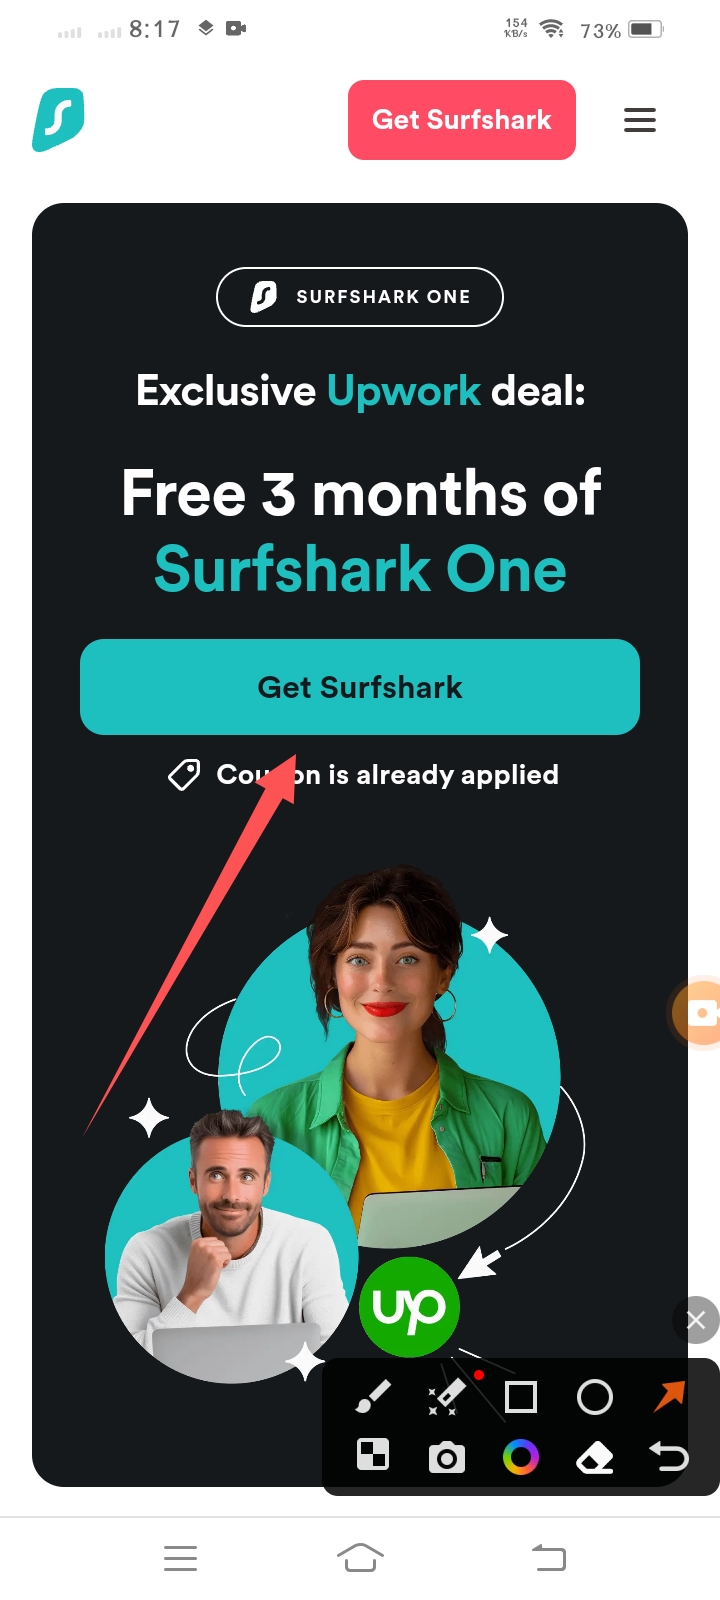Screen dimensions: 720x1600
Task: Take a screenshot with camera icon
Action: click(446, 1458)
